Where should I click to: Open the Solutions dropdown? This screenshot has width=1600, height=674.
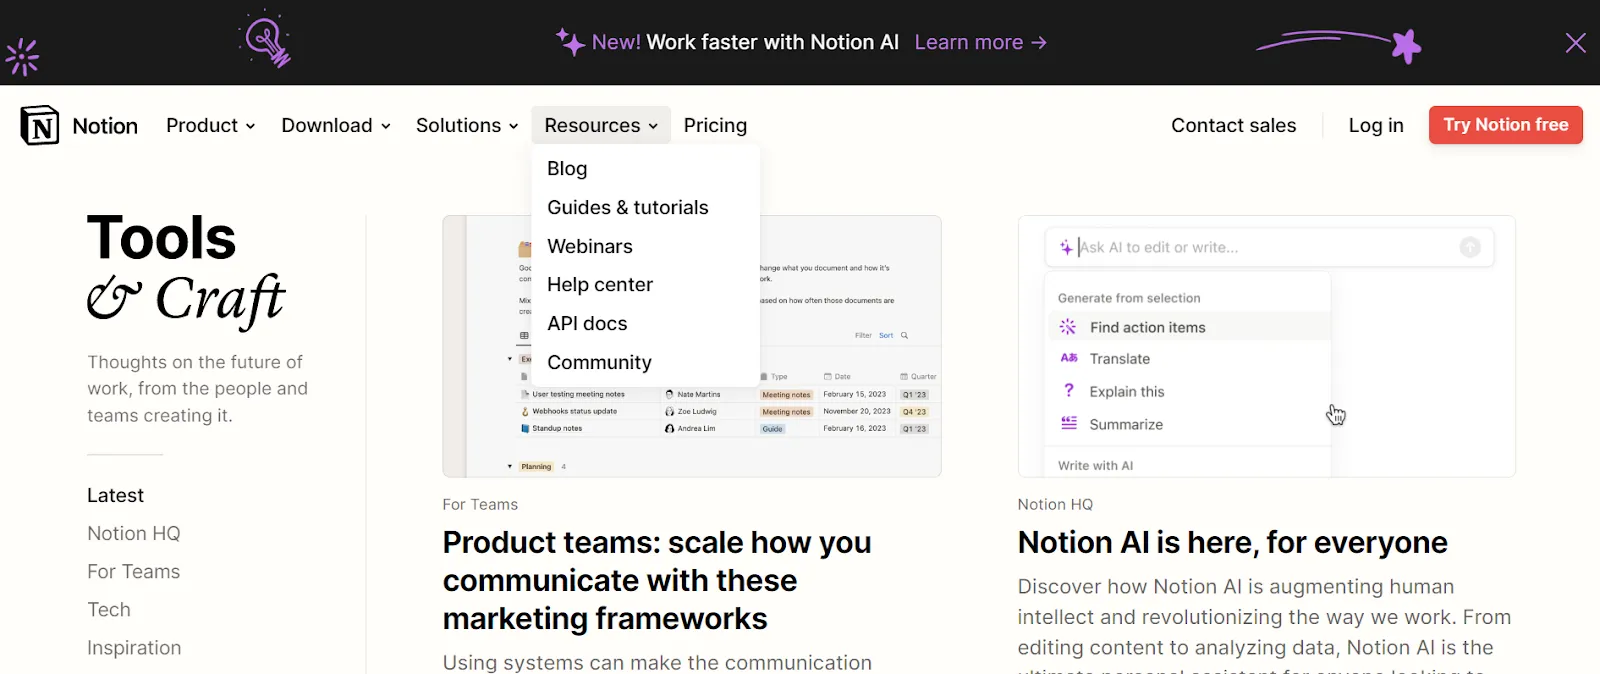point(467,125)
